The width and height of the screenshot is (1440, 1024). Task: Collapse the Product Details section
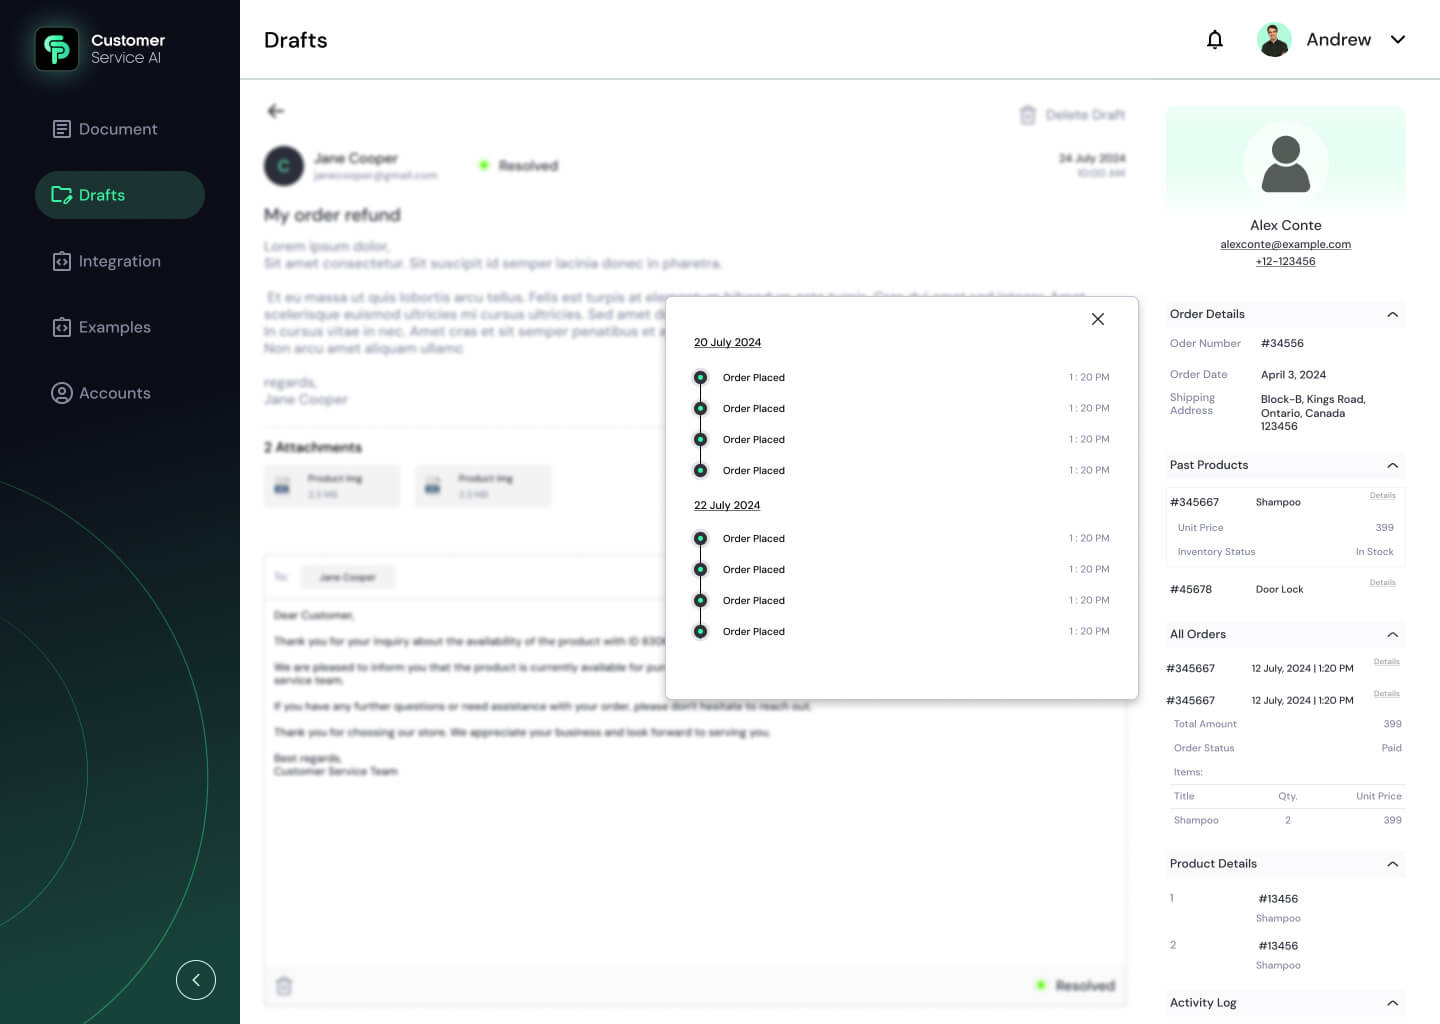1392,864
